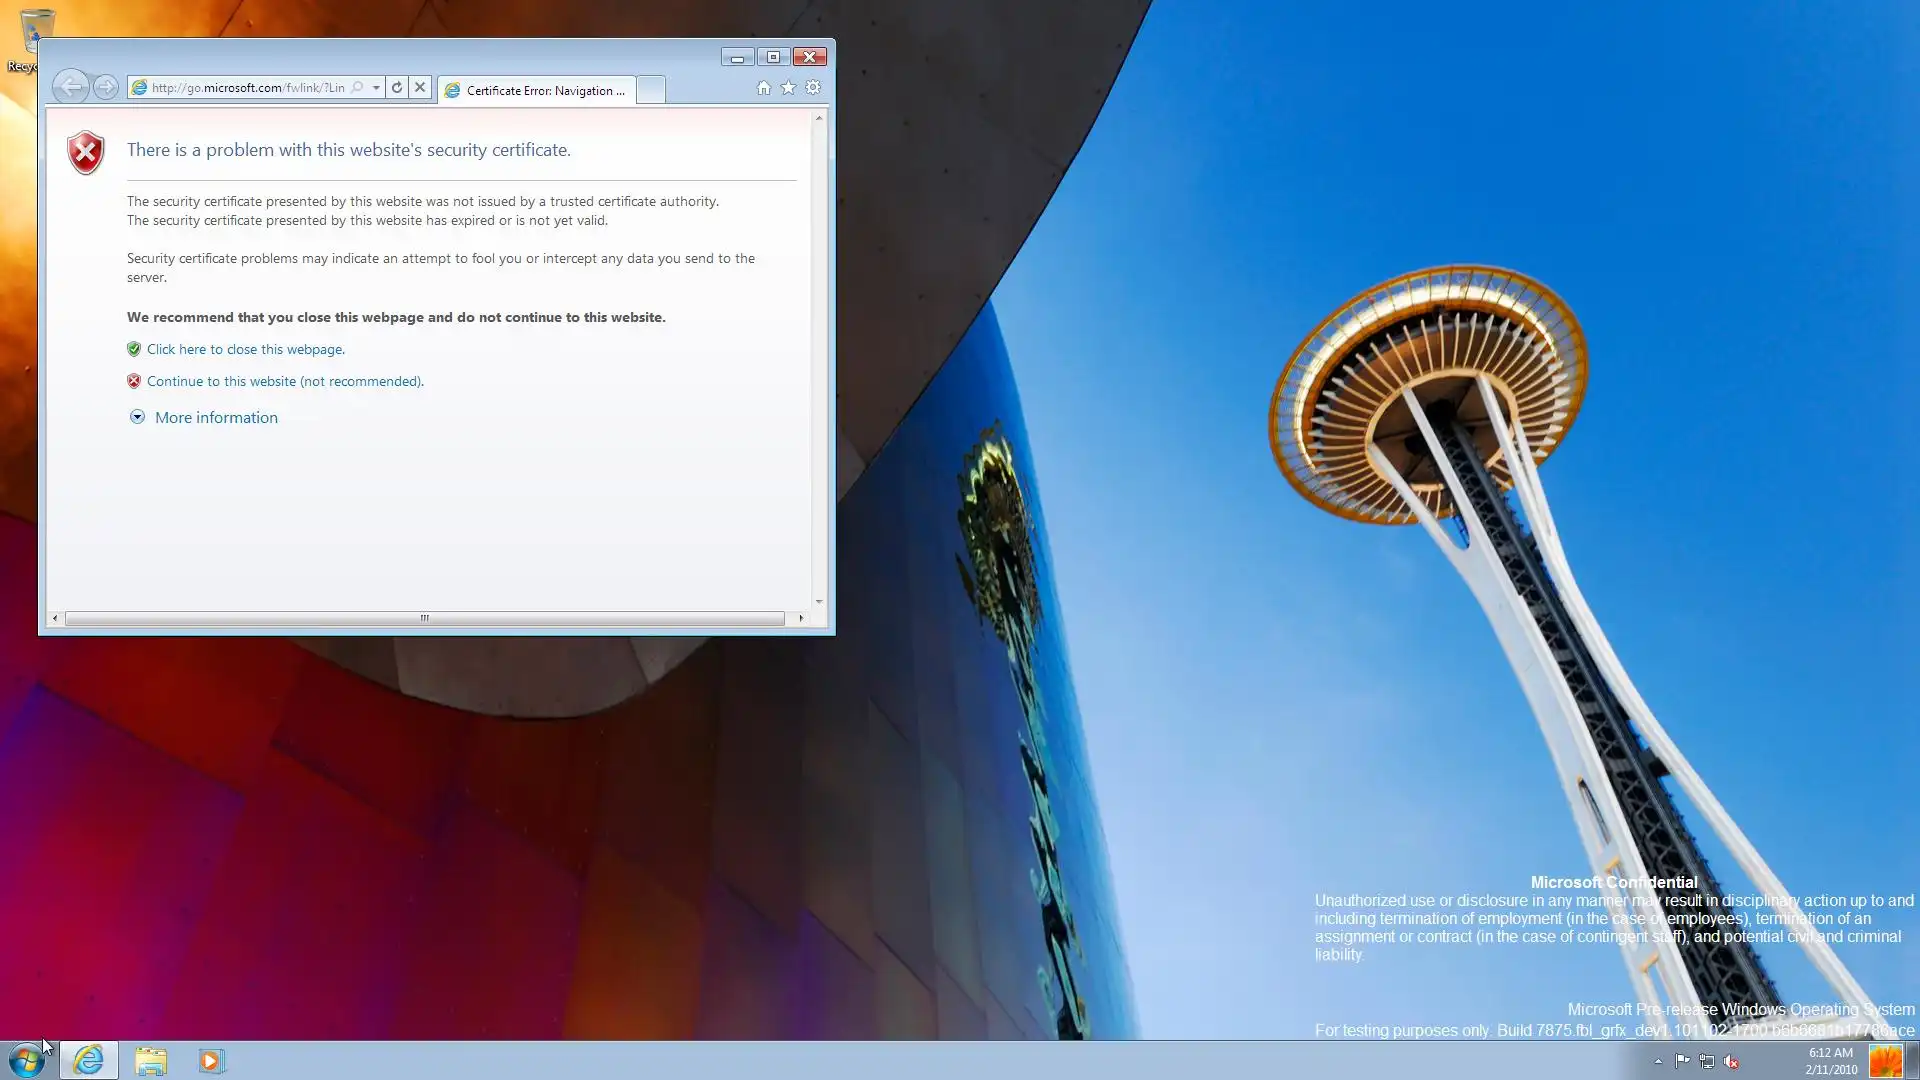Screen dimensions: 1920x1080
Task: Click the Forward navigation arrow
Action: click(x=105, y=87)
